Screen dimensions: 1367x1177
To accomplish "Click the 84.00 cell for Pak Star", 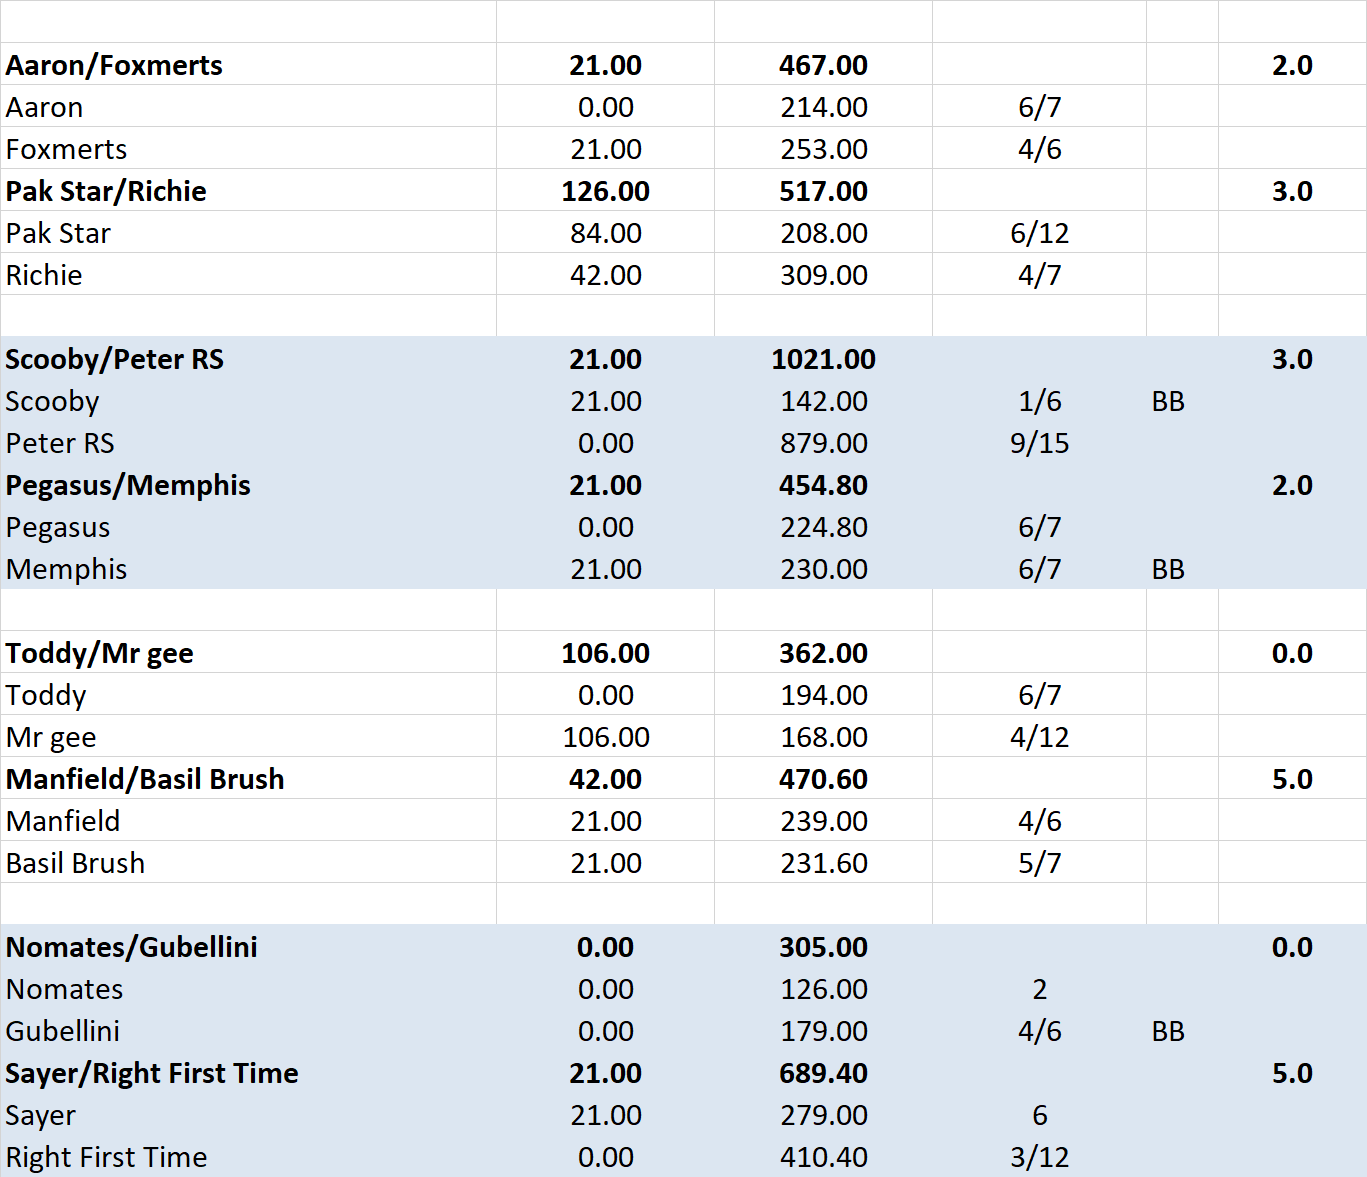I will click(x=605, y=233).
